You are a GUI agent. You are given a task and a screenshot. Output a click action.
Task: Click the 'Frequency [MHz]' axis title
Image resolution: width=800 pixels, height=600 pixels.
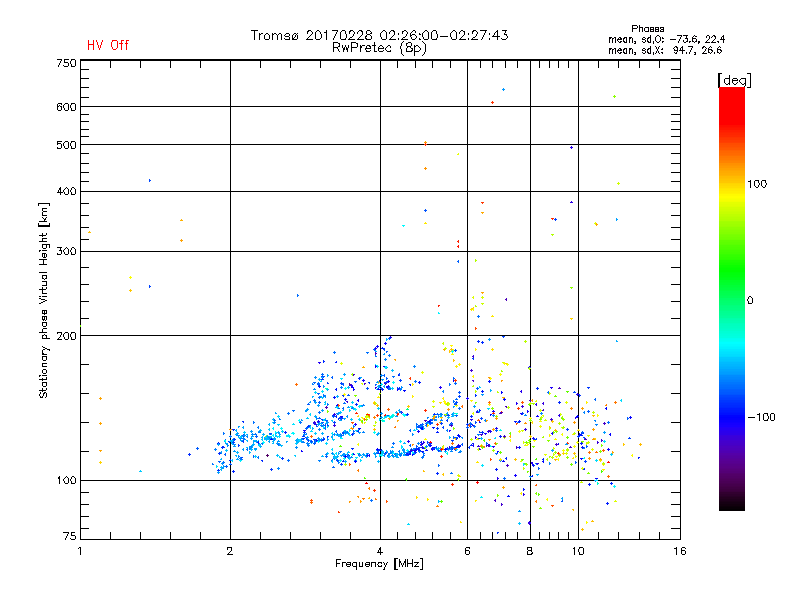(379, 564)
